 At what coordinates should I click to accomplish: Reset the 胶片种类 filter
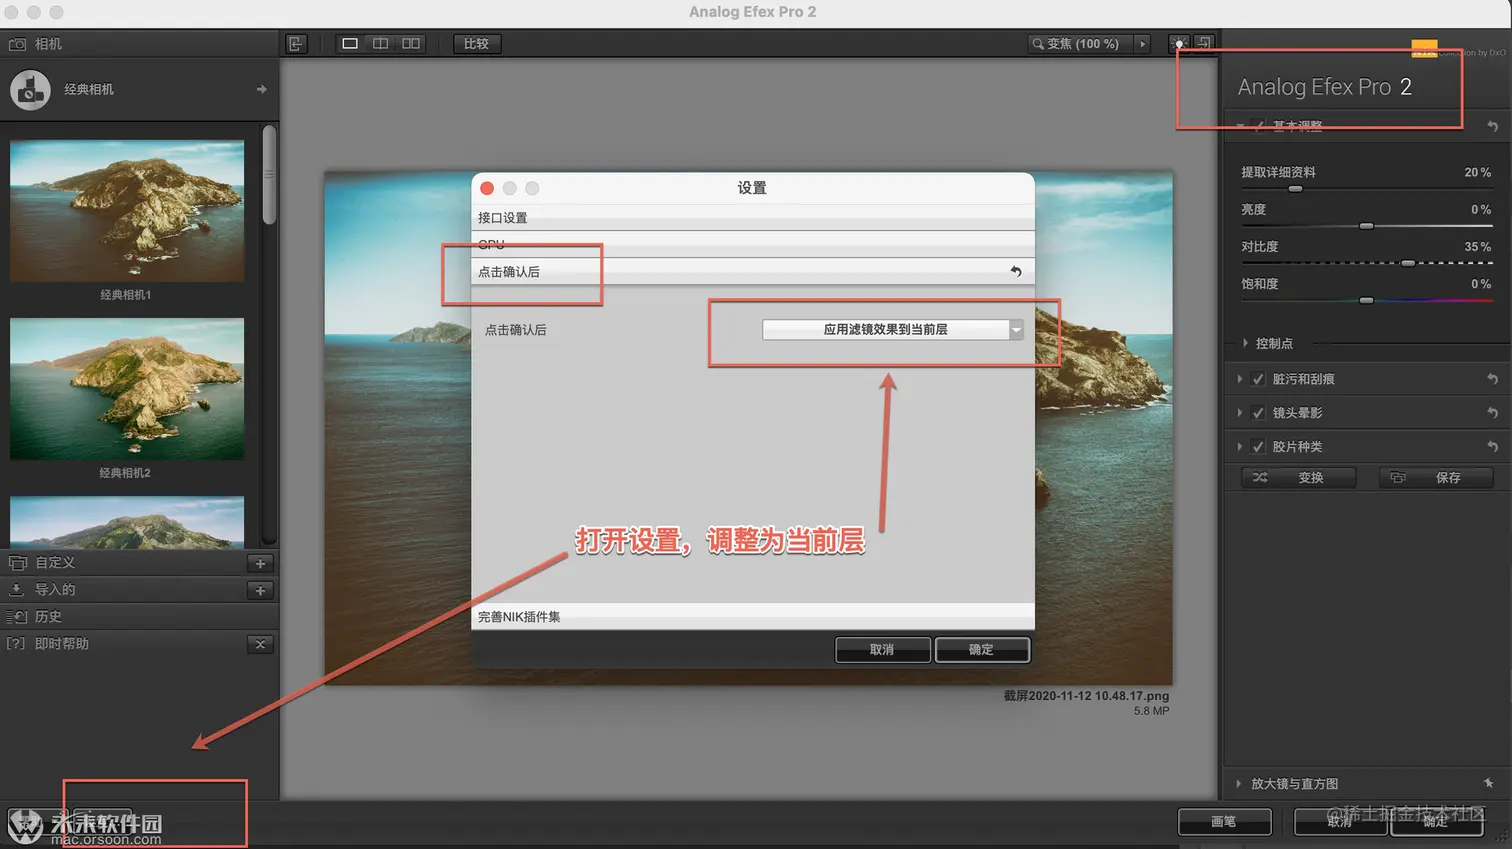[1492, 447]
